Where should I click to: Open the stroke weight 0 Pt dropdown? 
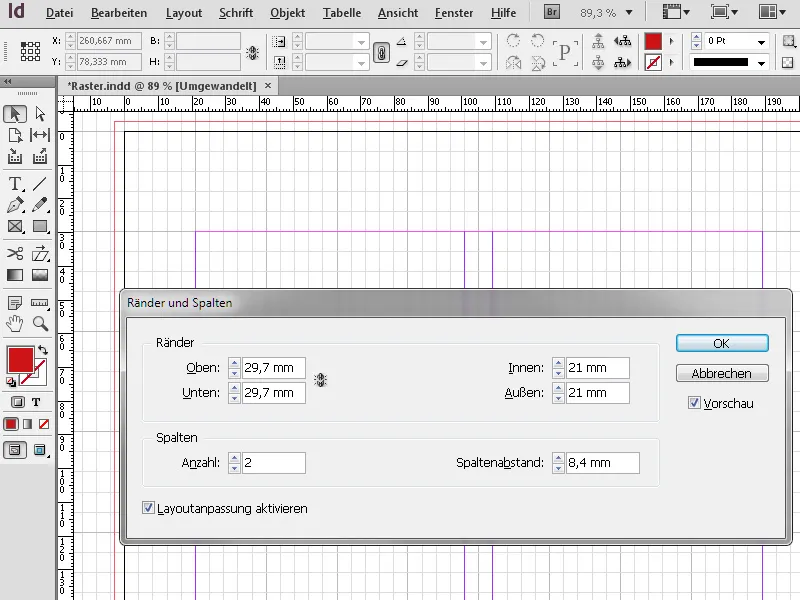click(761, 42)
